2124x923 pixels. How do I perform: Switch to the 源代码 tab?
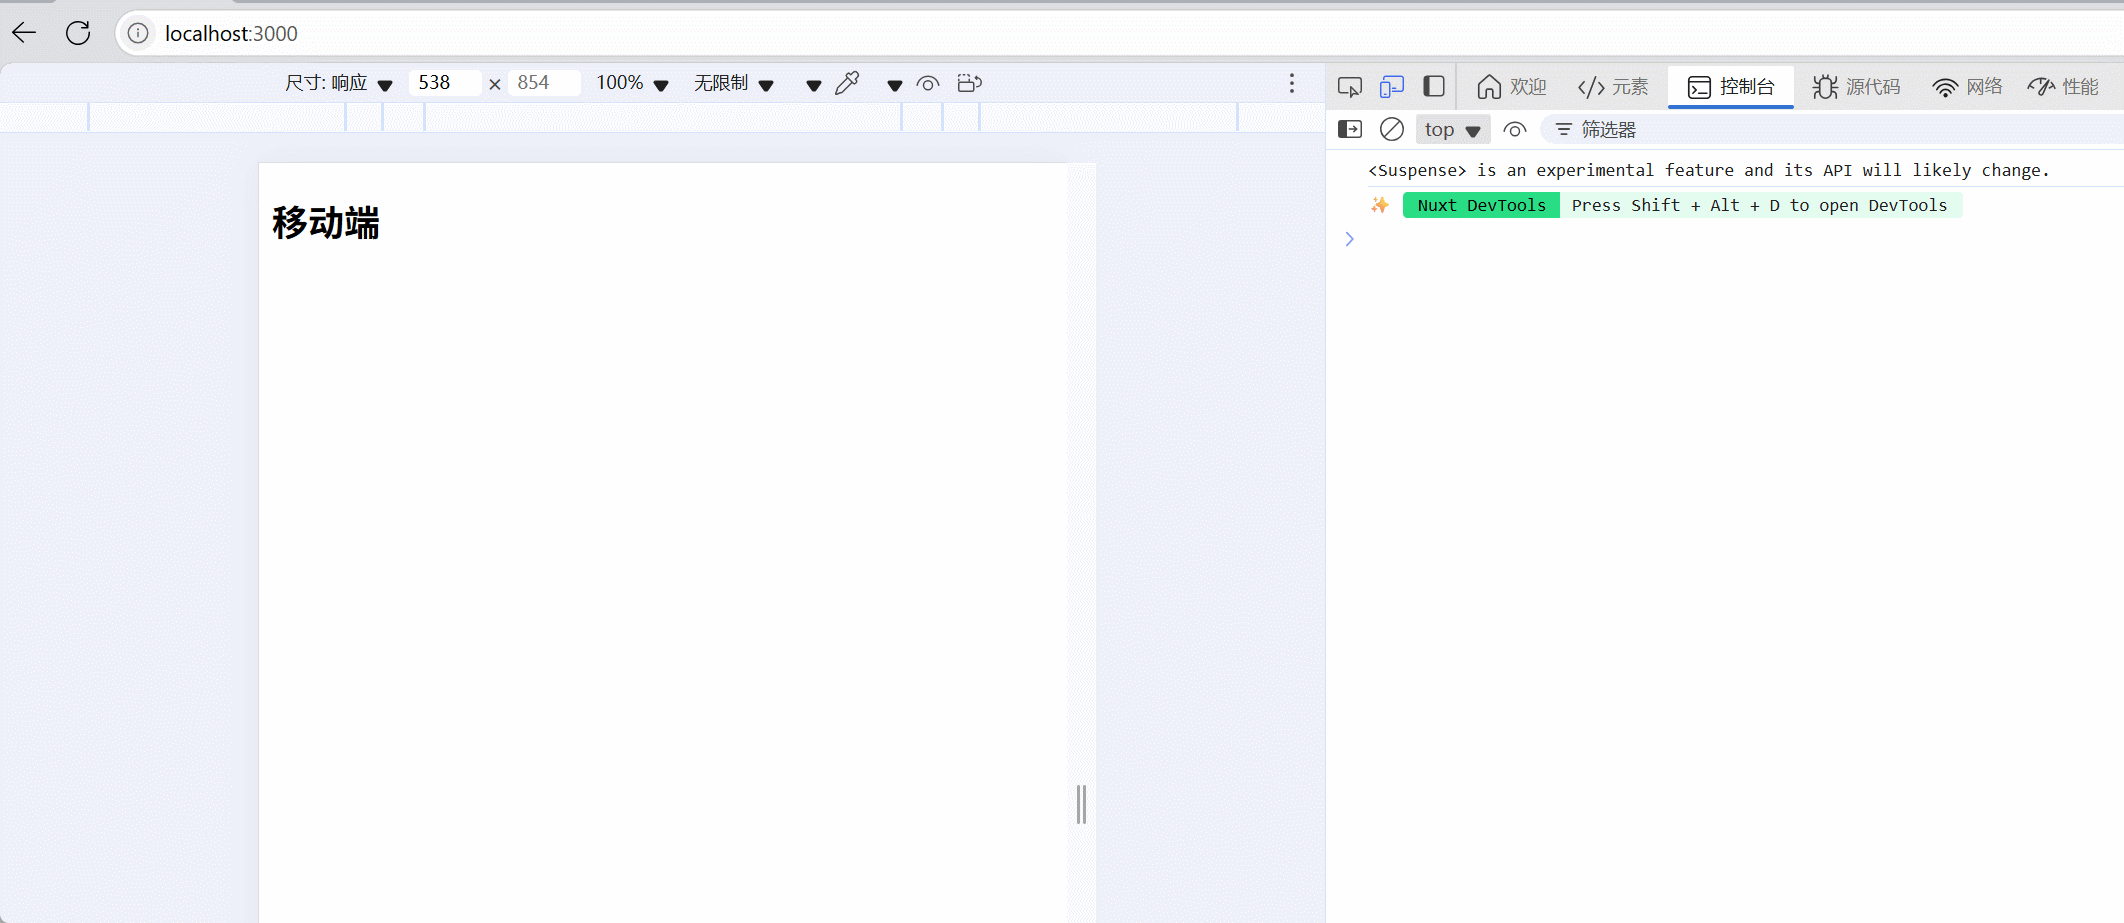(1856, 87)
